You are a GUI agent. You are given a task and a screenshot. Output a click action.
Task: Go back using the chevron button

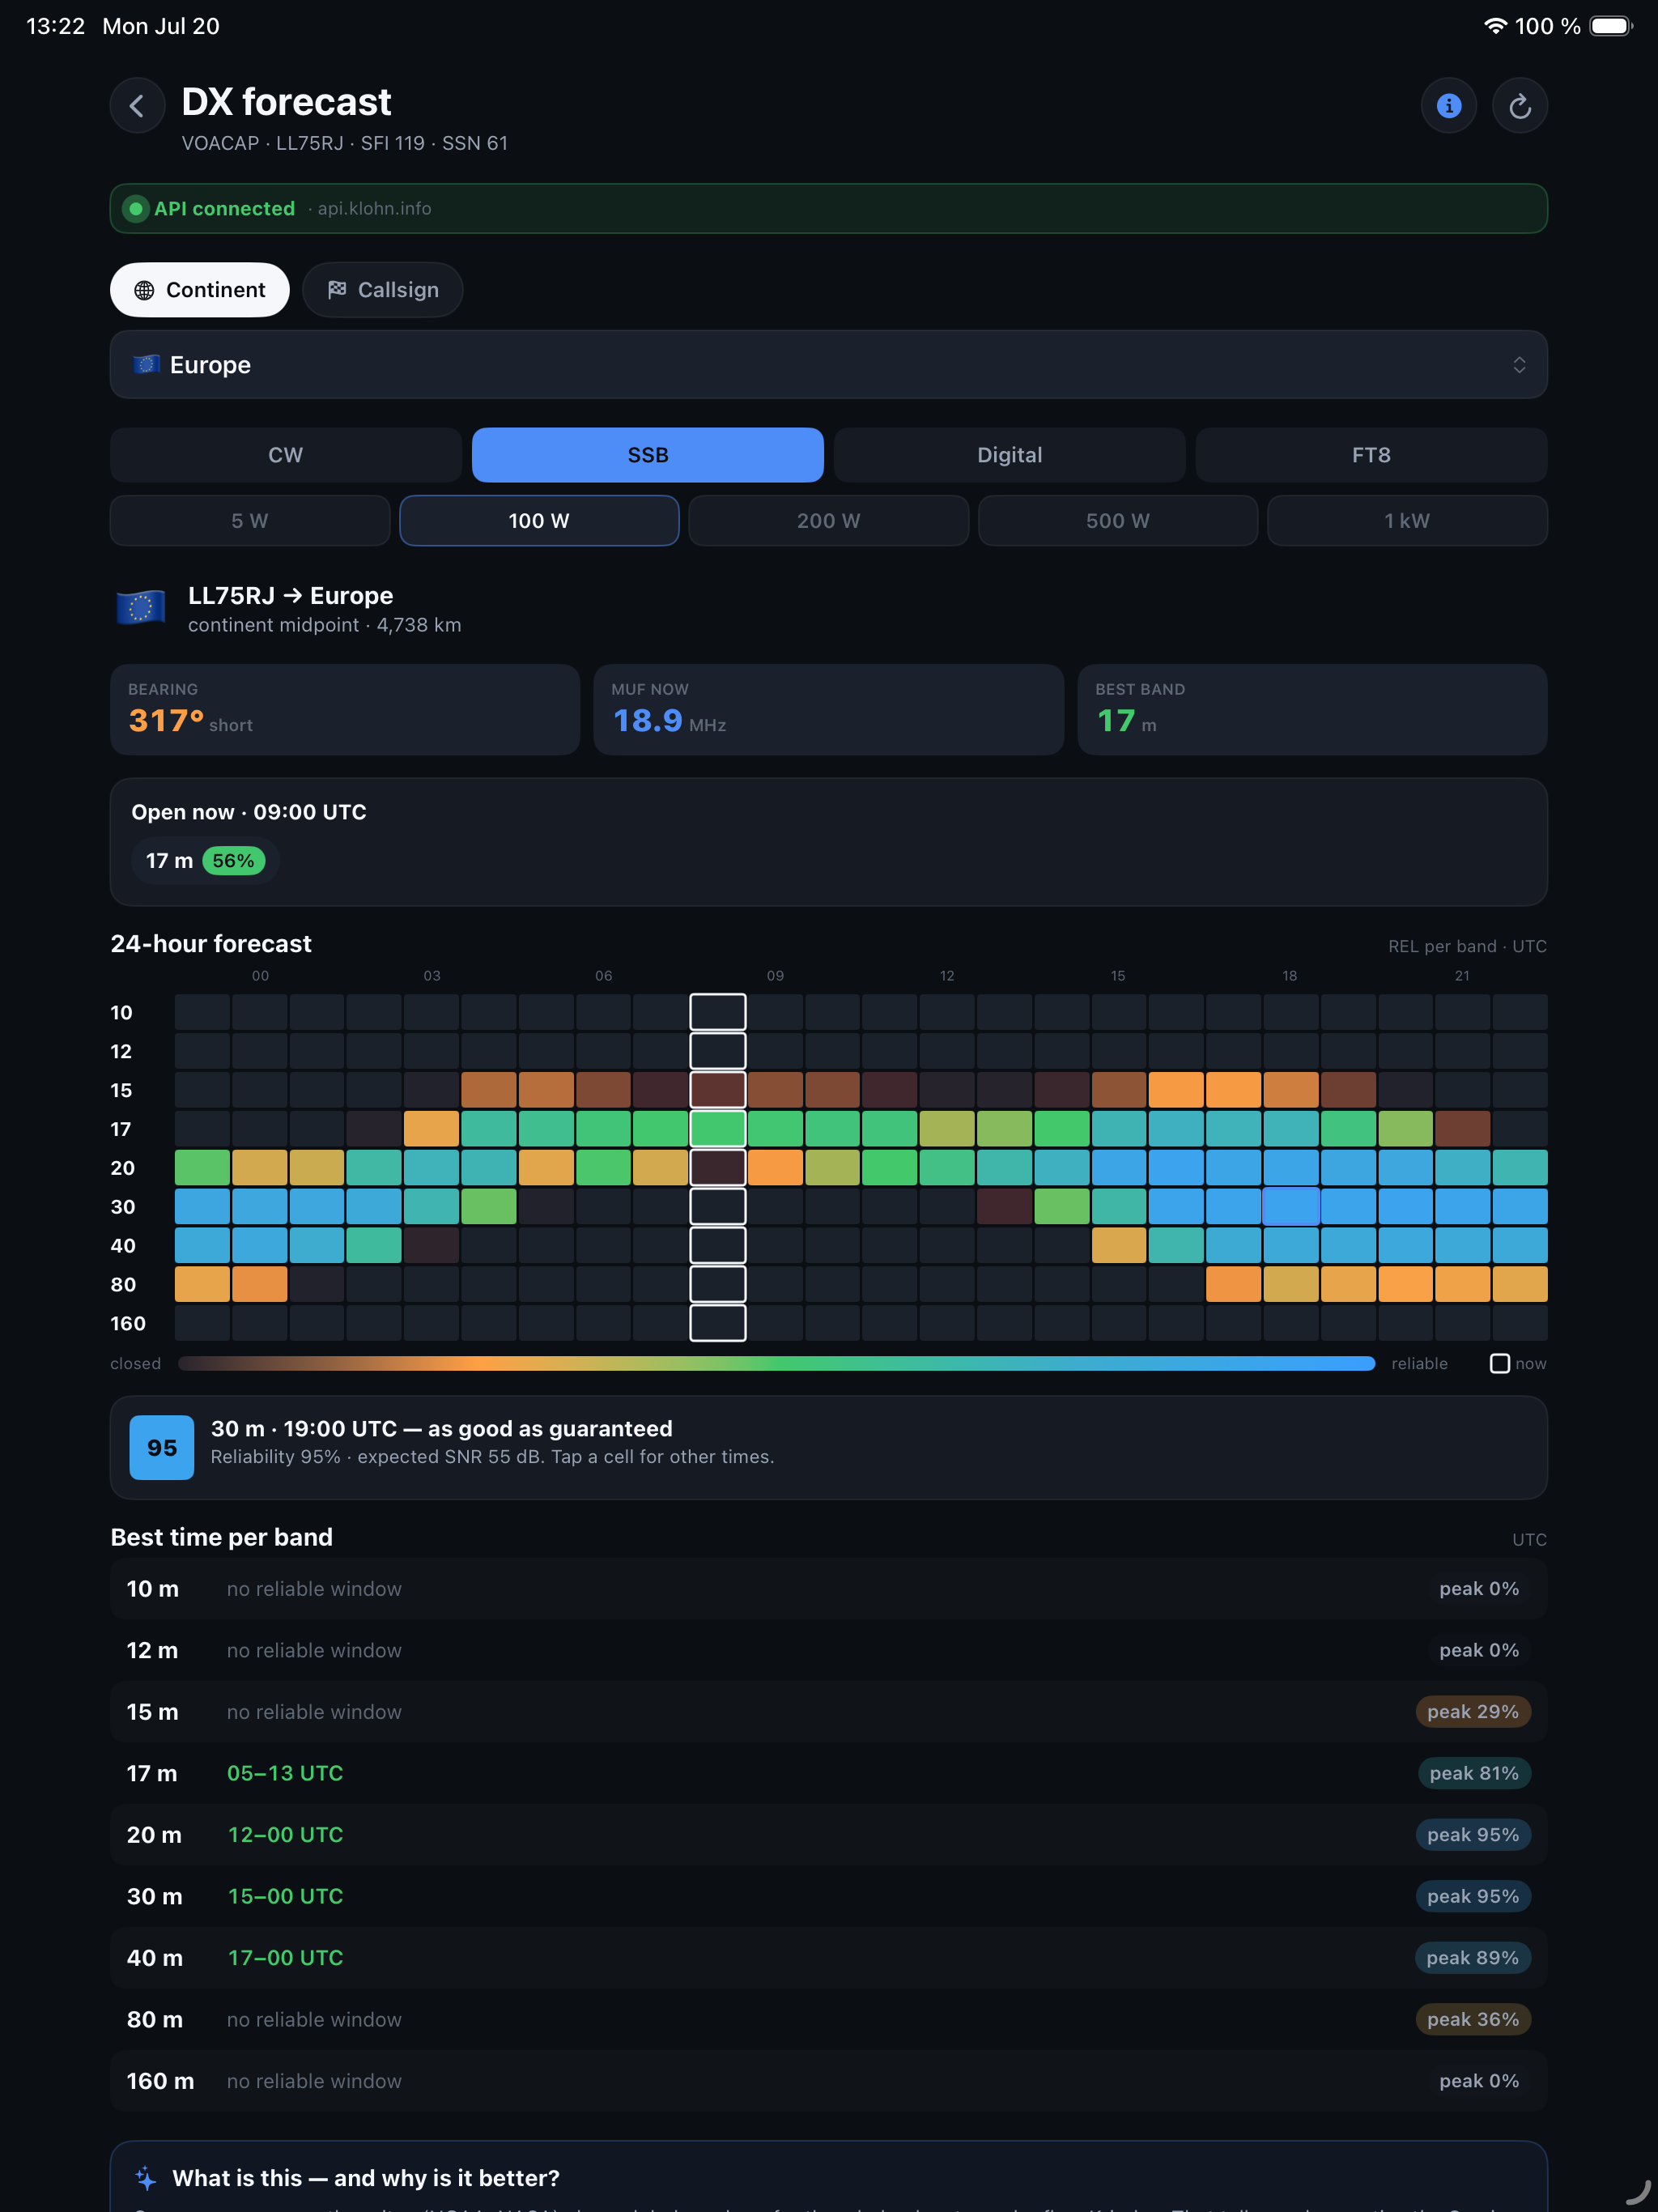point(137,106)
